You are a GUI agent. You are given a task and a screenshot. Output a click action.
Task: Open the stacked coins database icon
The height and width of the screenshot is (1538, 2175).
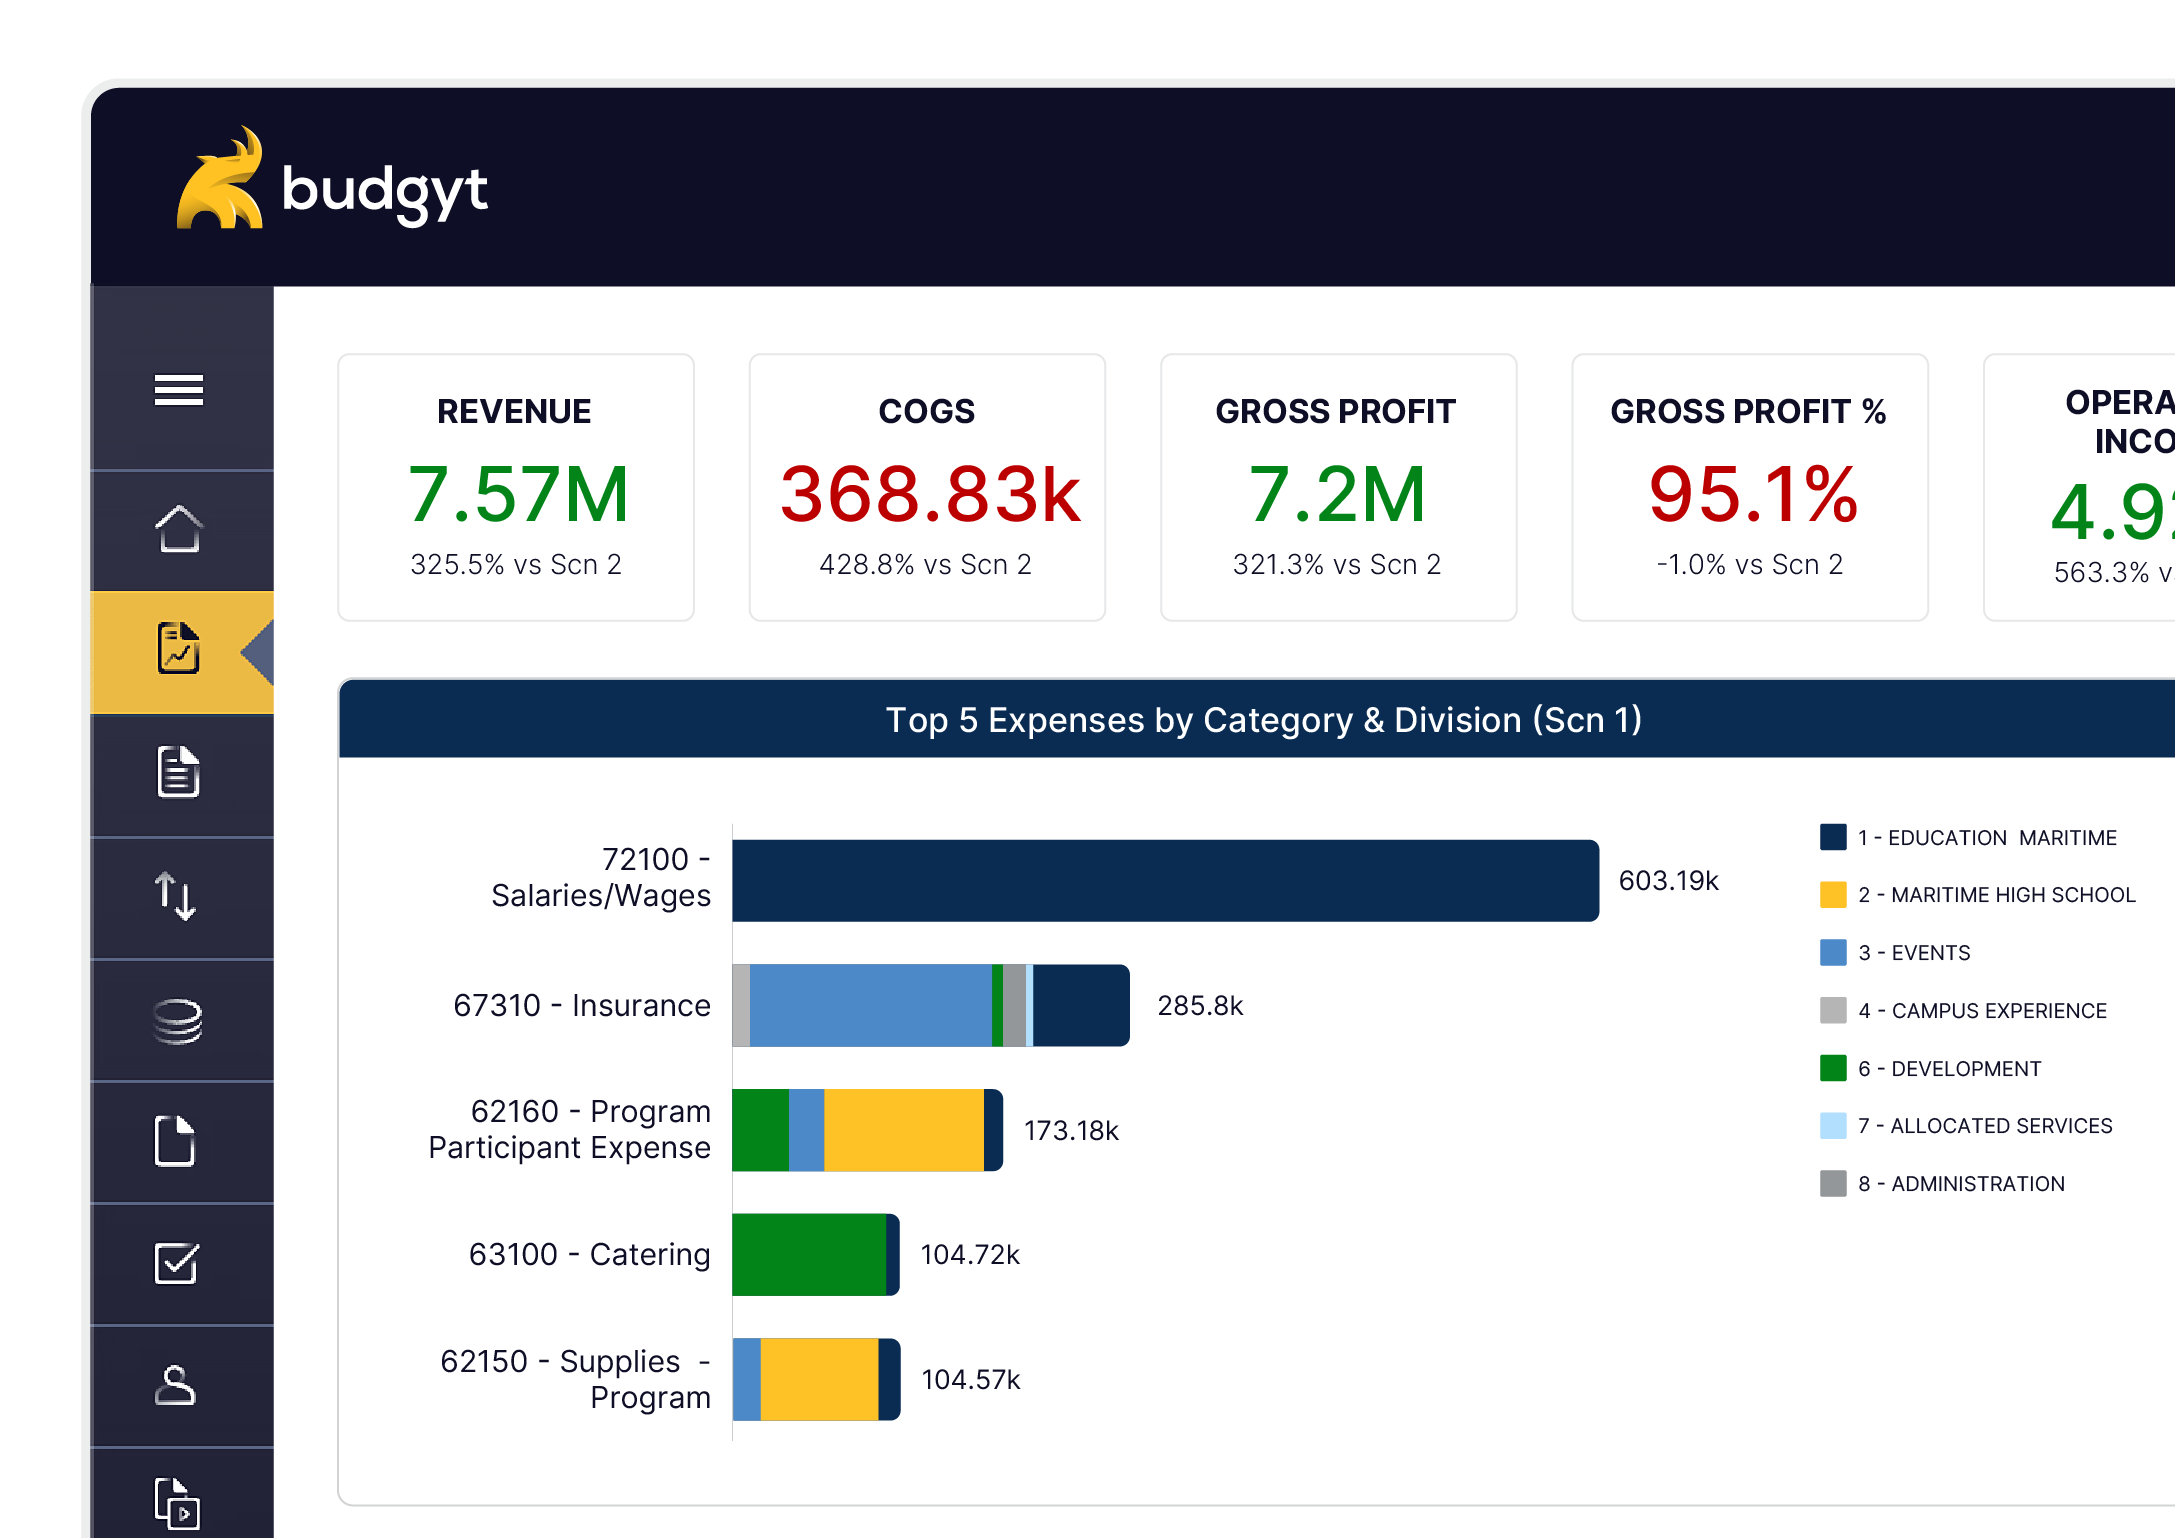pyautogui.click(x=178, y=1021)
